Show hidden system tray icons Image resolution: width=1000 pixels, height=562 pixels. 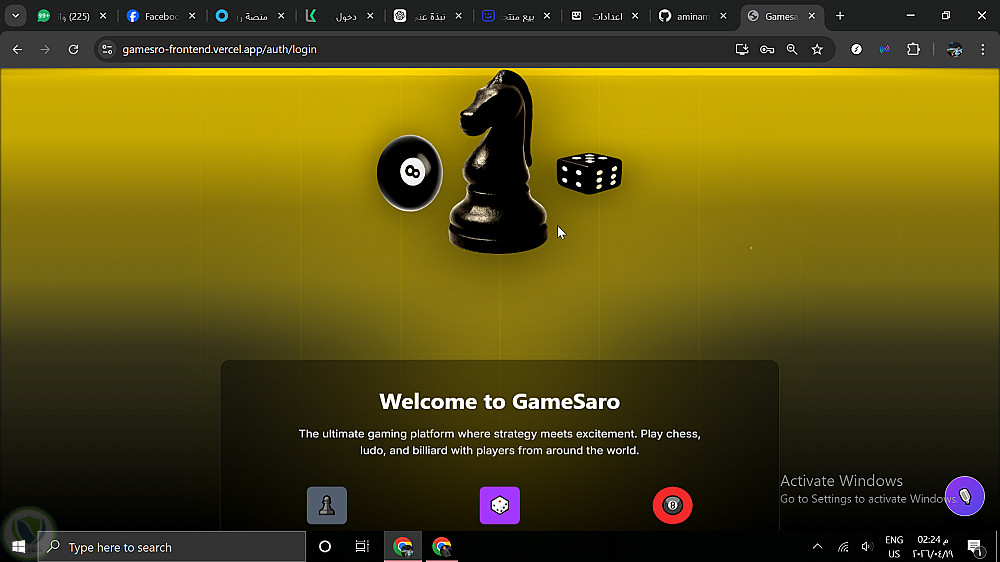817,547
